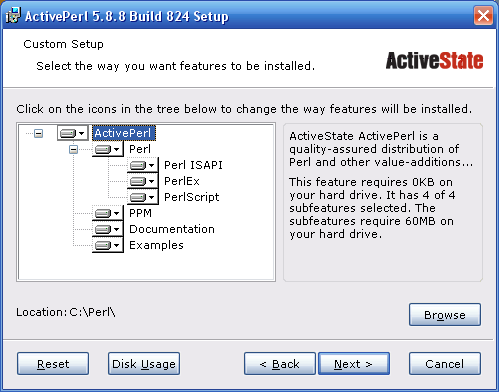The width and height of the screenshot is (499, 392).
Task: Open the Perl ISAPI feature drive icon dropdown
Action: (x=142, y=165)
